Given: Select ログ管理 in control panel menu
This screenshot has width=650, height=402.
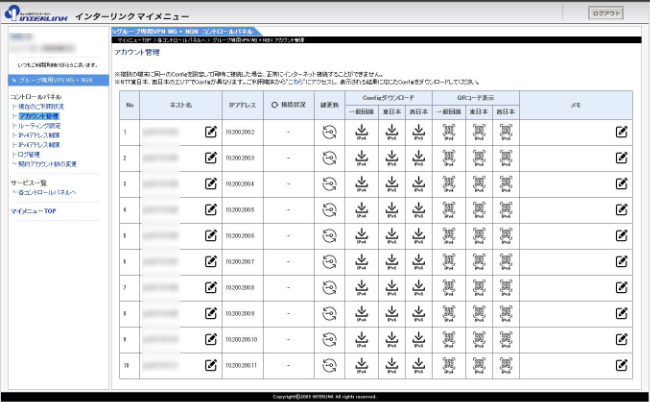Looking at the screenshot, I should point(30,154).
